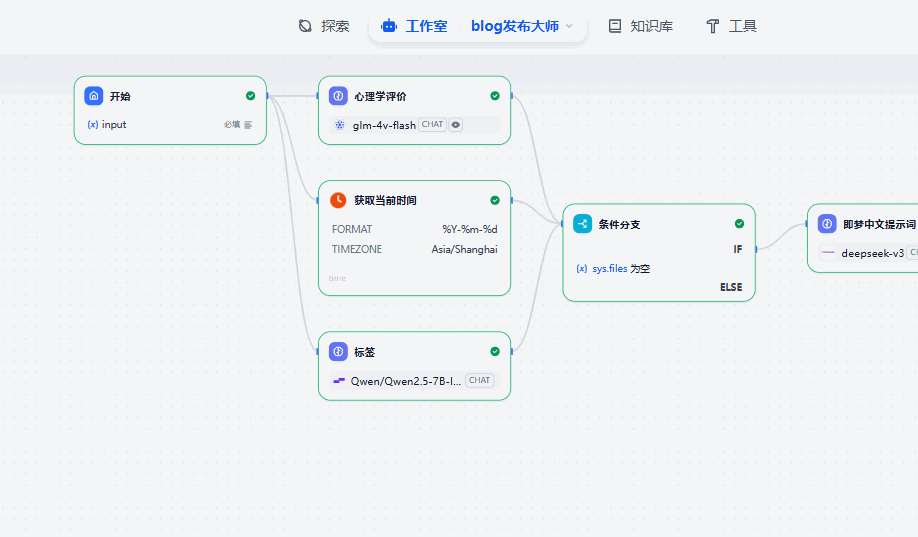Click the home icon on the 开始 node

click(x=94, y=96)
